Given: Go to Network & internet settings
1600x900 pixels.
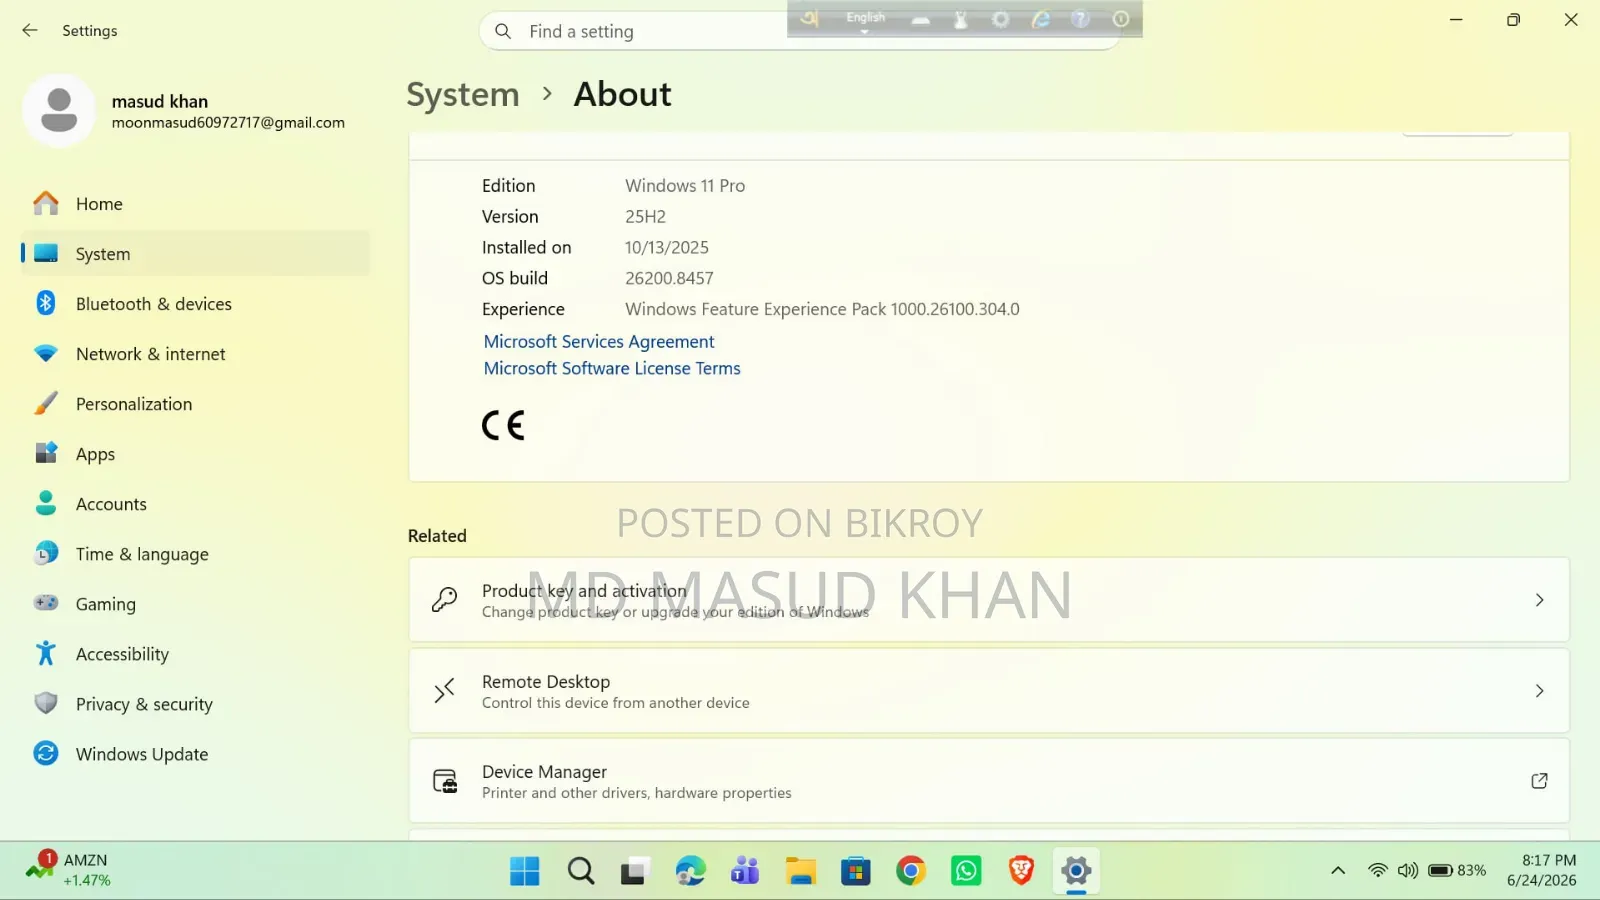Looking at the screenshot, I should (196, 354).
